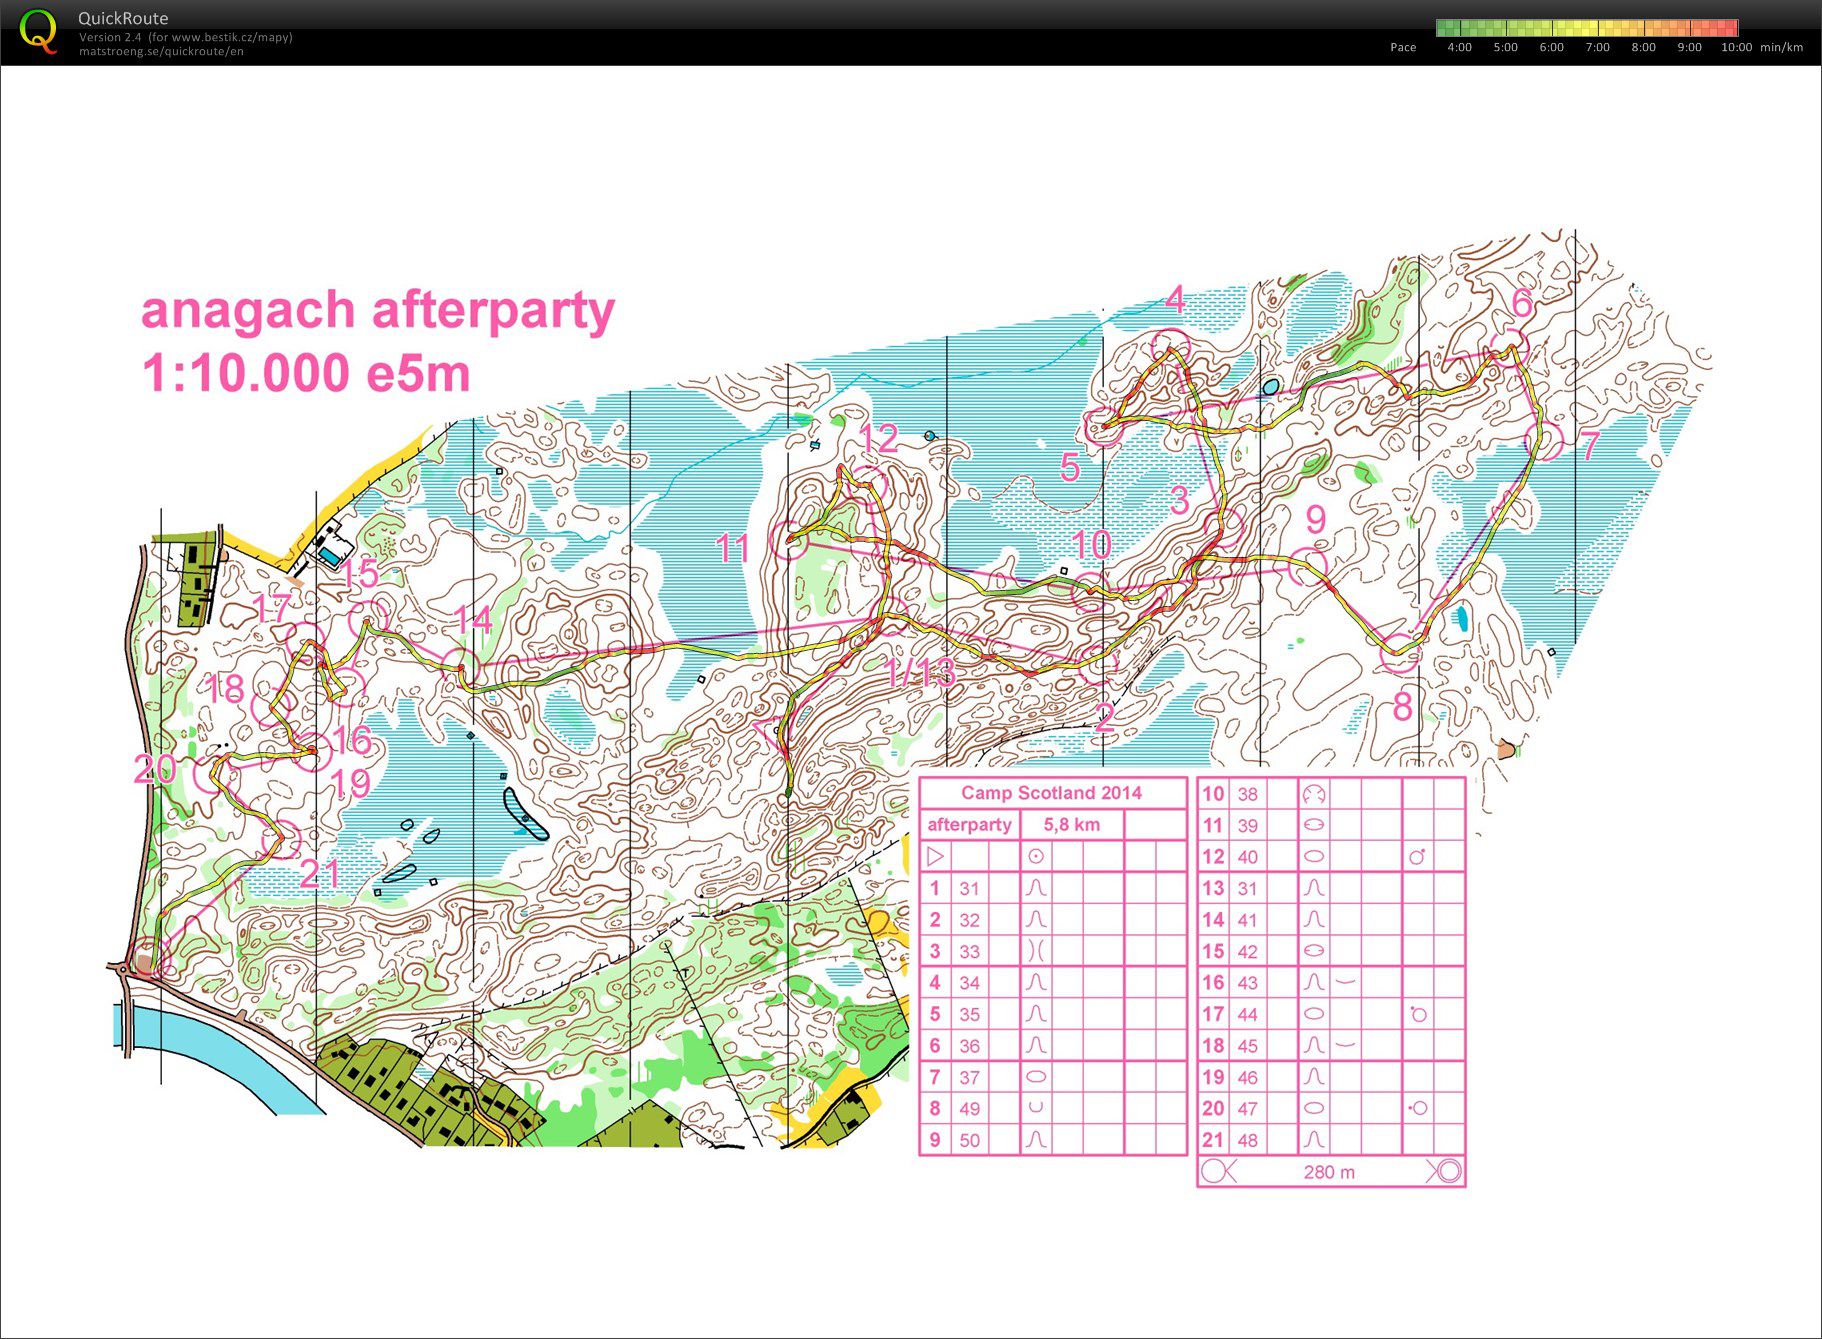The image size is (1822, 1339).
Task: Click control code 50 in table row 9
Action: tap(969, 1140)
